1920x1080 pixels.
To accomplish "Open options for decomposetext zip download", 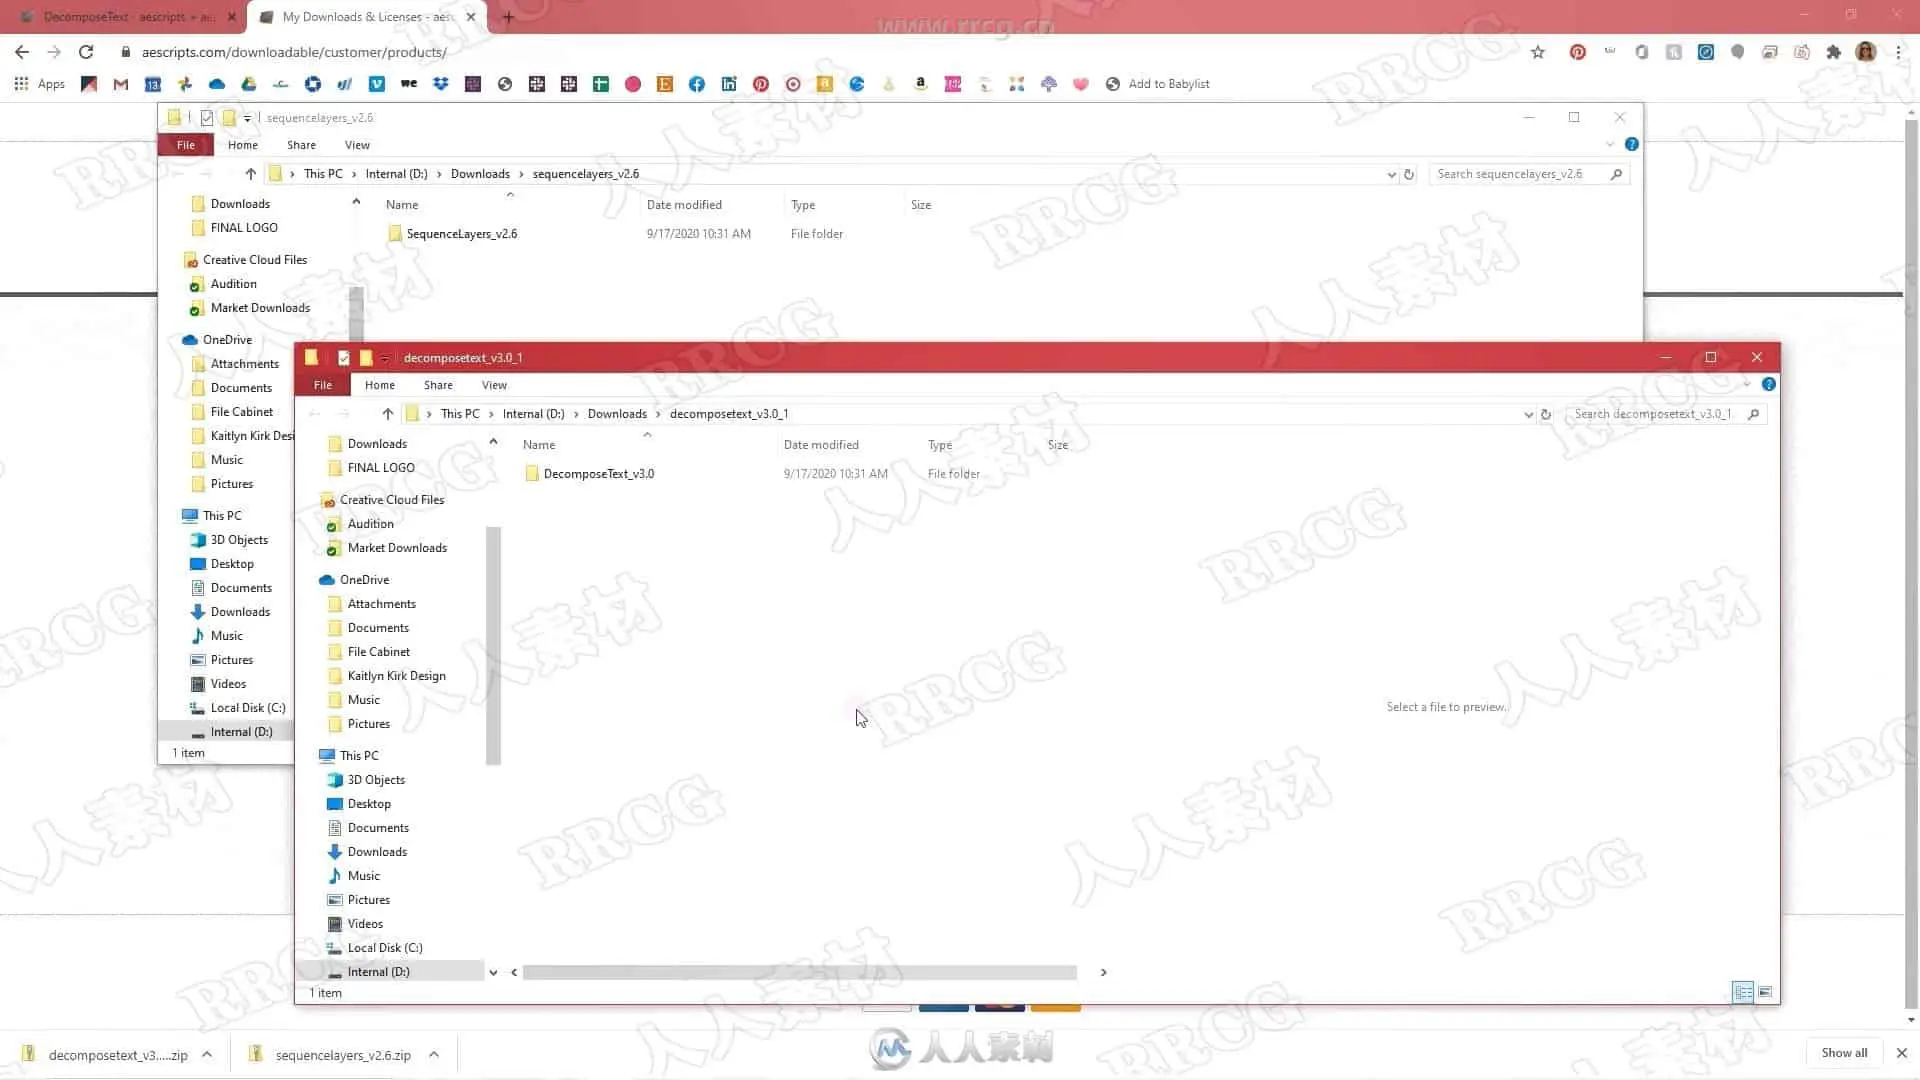I will (207, 1054).
